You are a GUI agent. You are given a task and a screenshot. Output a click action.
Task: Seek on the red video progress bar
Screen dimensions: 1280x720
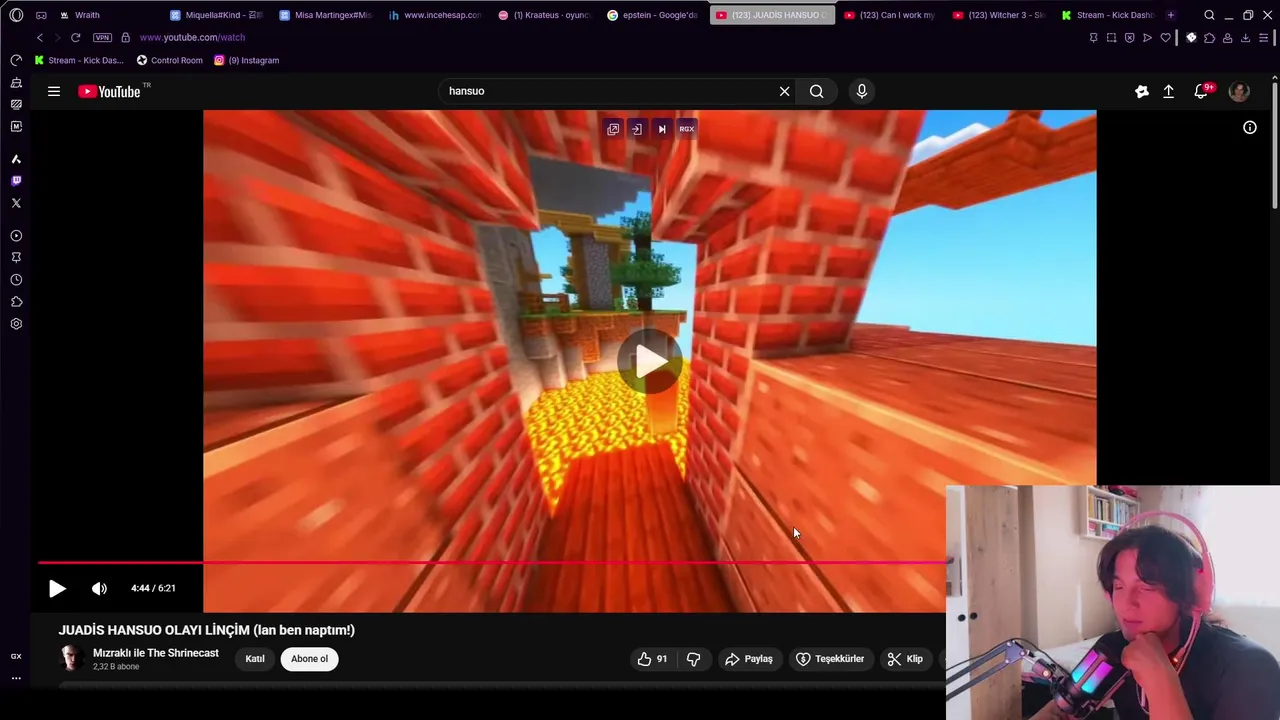(x=492, y=562)
